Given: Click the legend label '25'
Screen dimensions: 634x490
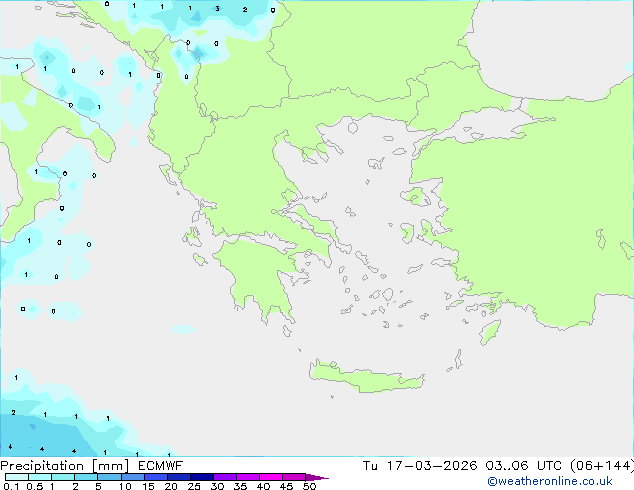Looking at the screenshot, I should (194, 486).
